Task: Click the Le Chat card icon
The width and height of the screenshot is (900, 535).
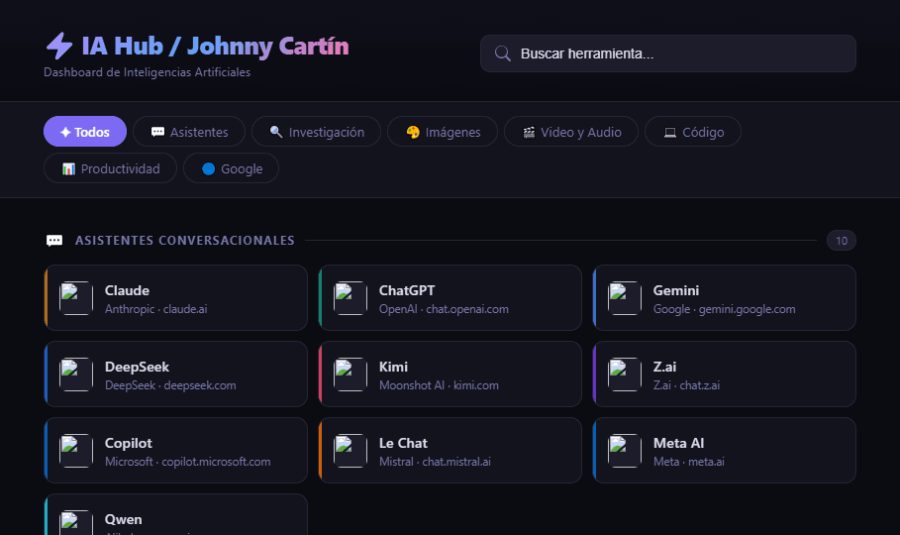Action: [x=350, y=451]
